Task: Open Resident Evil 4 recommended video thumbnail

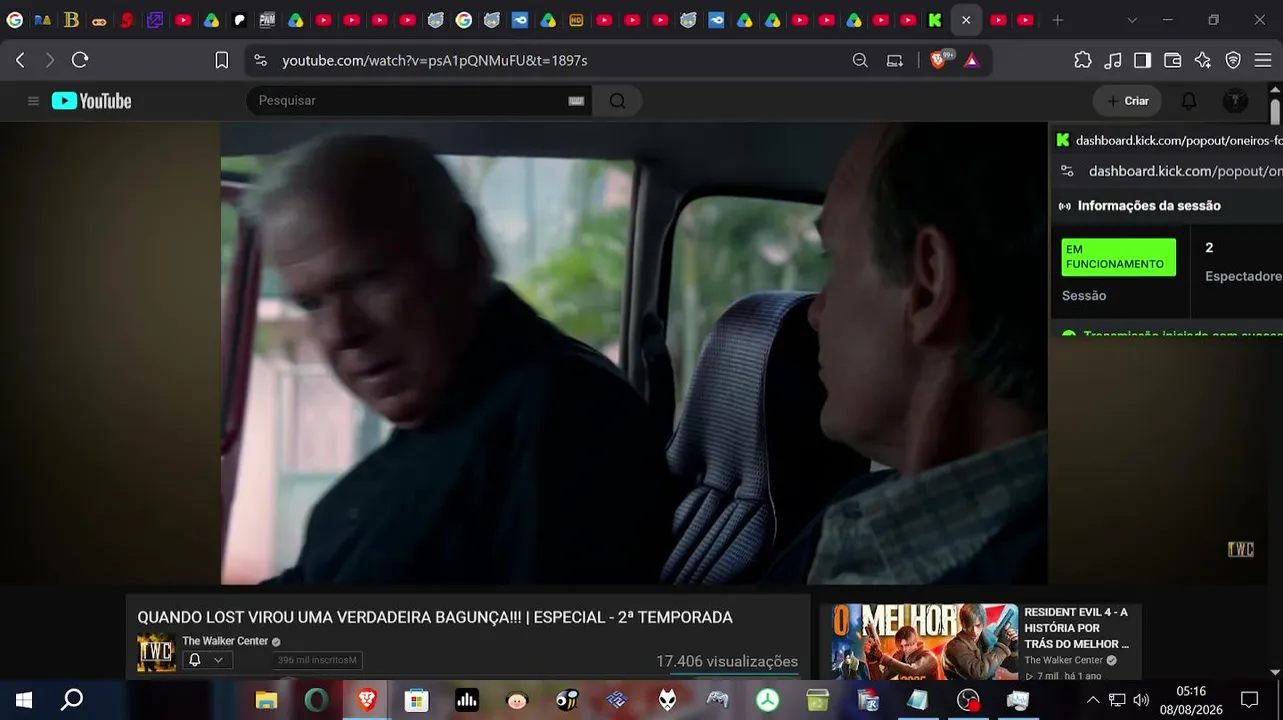Action: [x=918, y=641]
